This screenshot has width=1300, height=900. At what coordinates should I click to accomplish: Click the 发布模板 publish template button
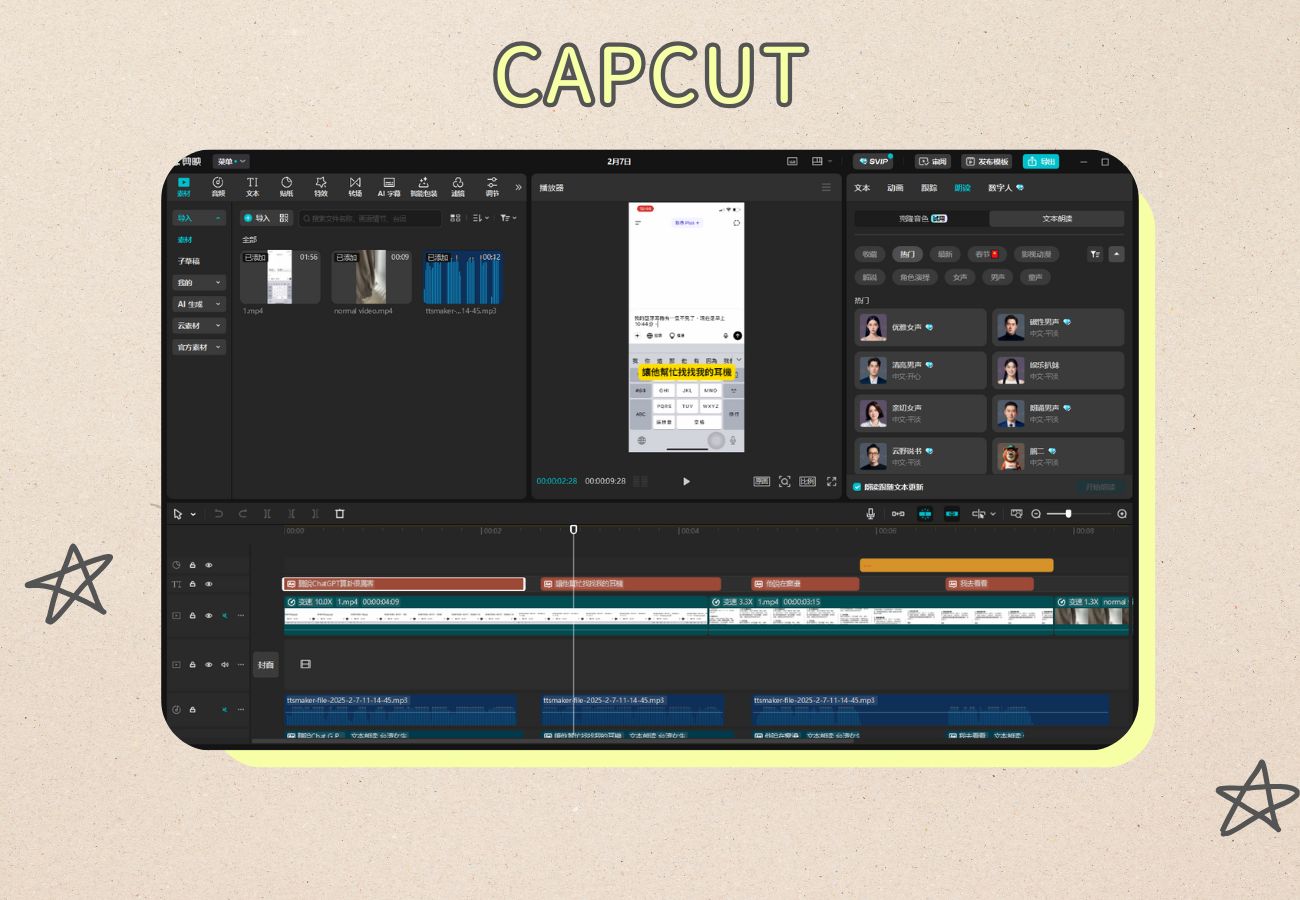987,161
